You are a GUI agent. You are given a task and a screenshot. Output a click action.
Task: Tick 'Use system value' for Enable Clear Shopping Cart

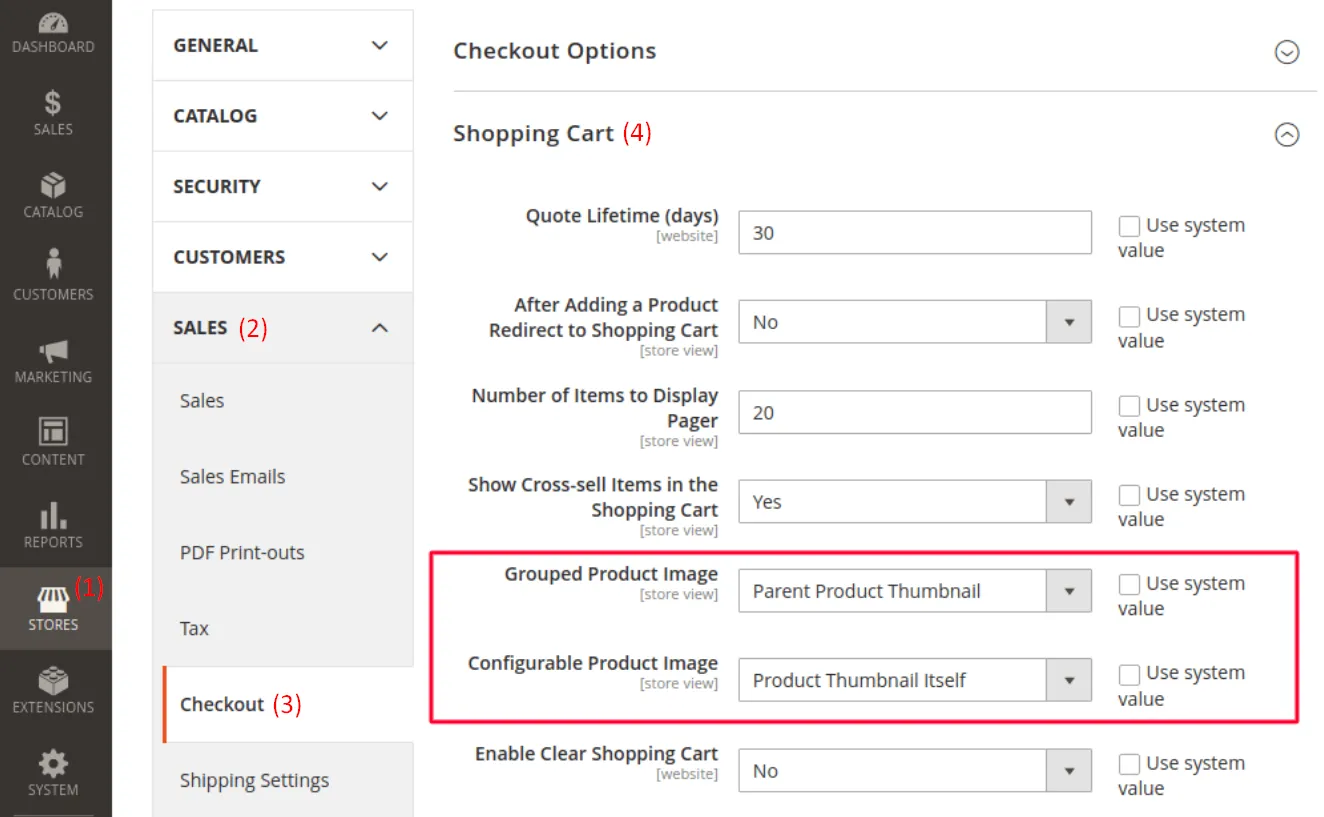(x=1129, y=764)
